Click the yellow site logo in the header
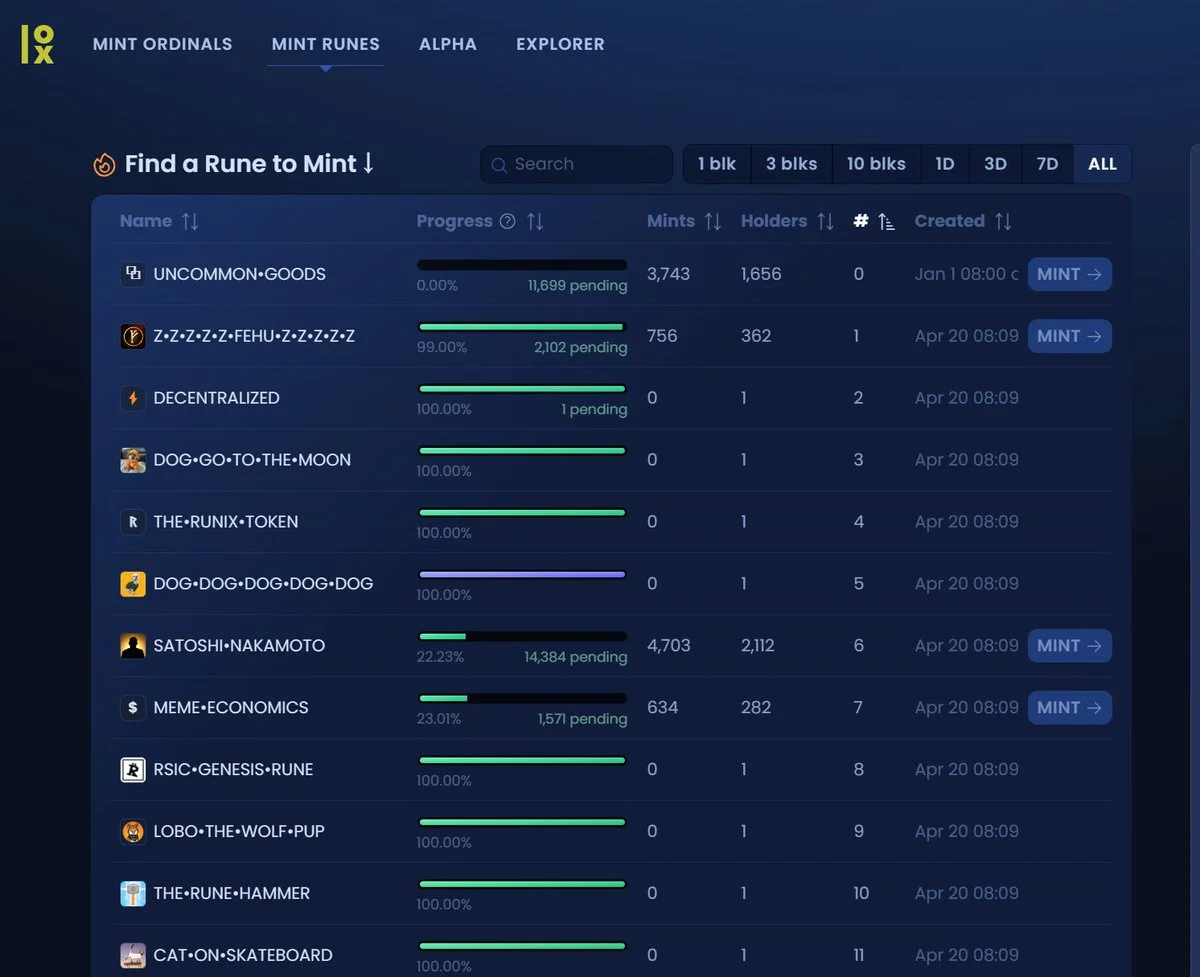Screen dimensions: 1200x977 point(37,44)
